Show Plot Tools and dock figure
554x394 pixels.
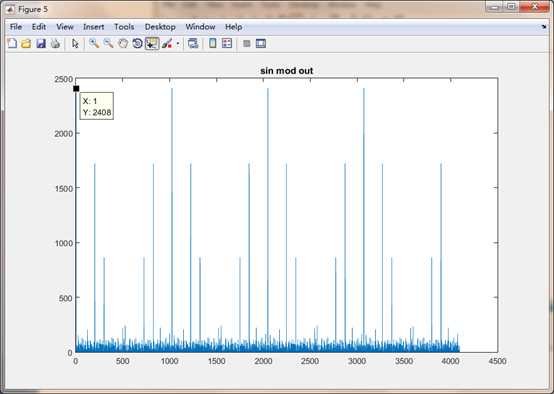pos(261,43)
